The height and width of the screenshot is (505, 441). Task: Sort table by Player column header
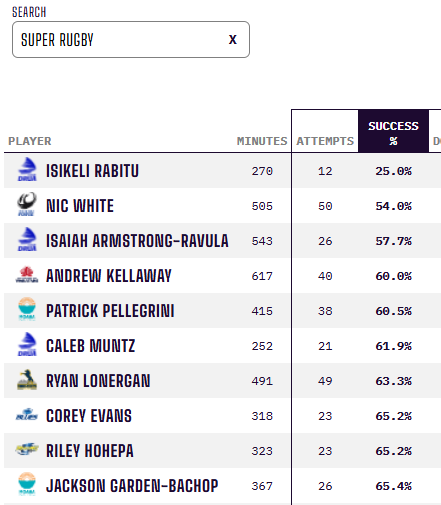30,141
